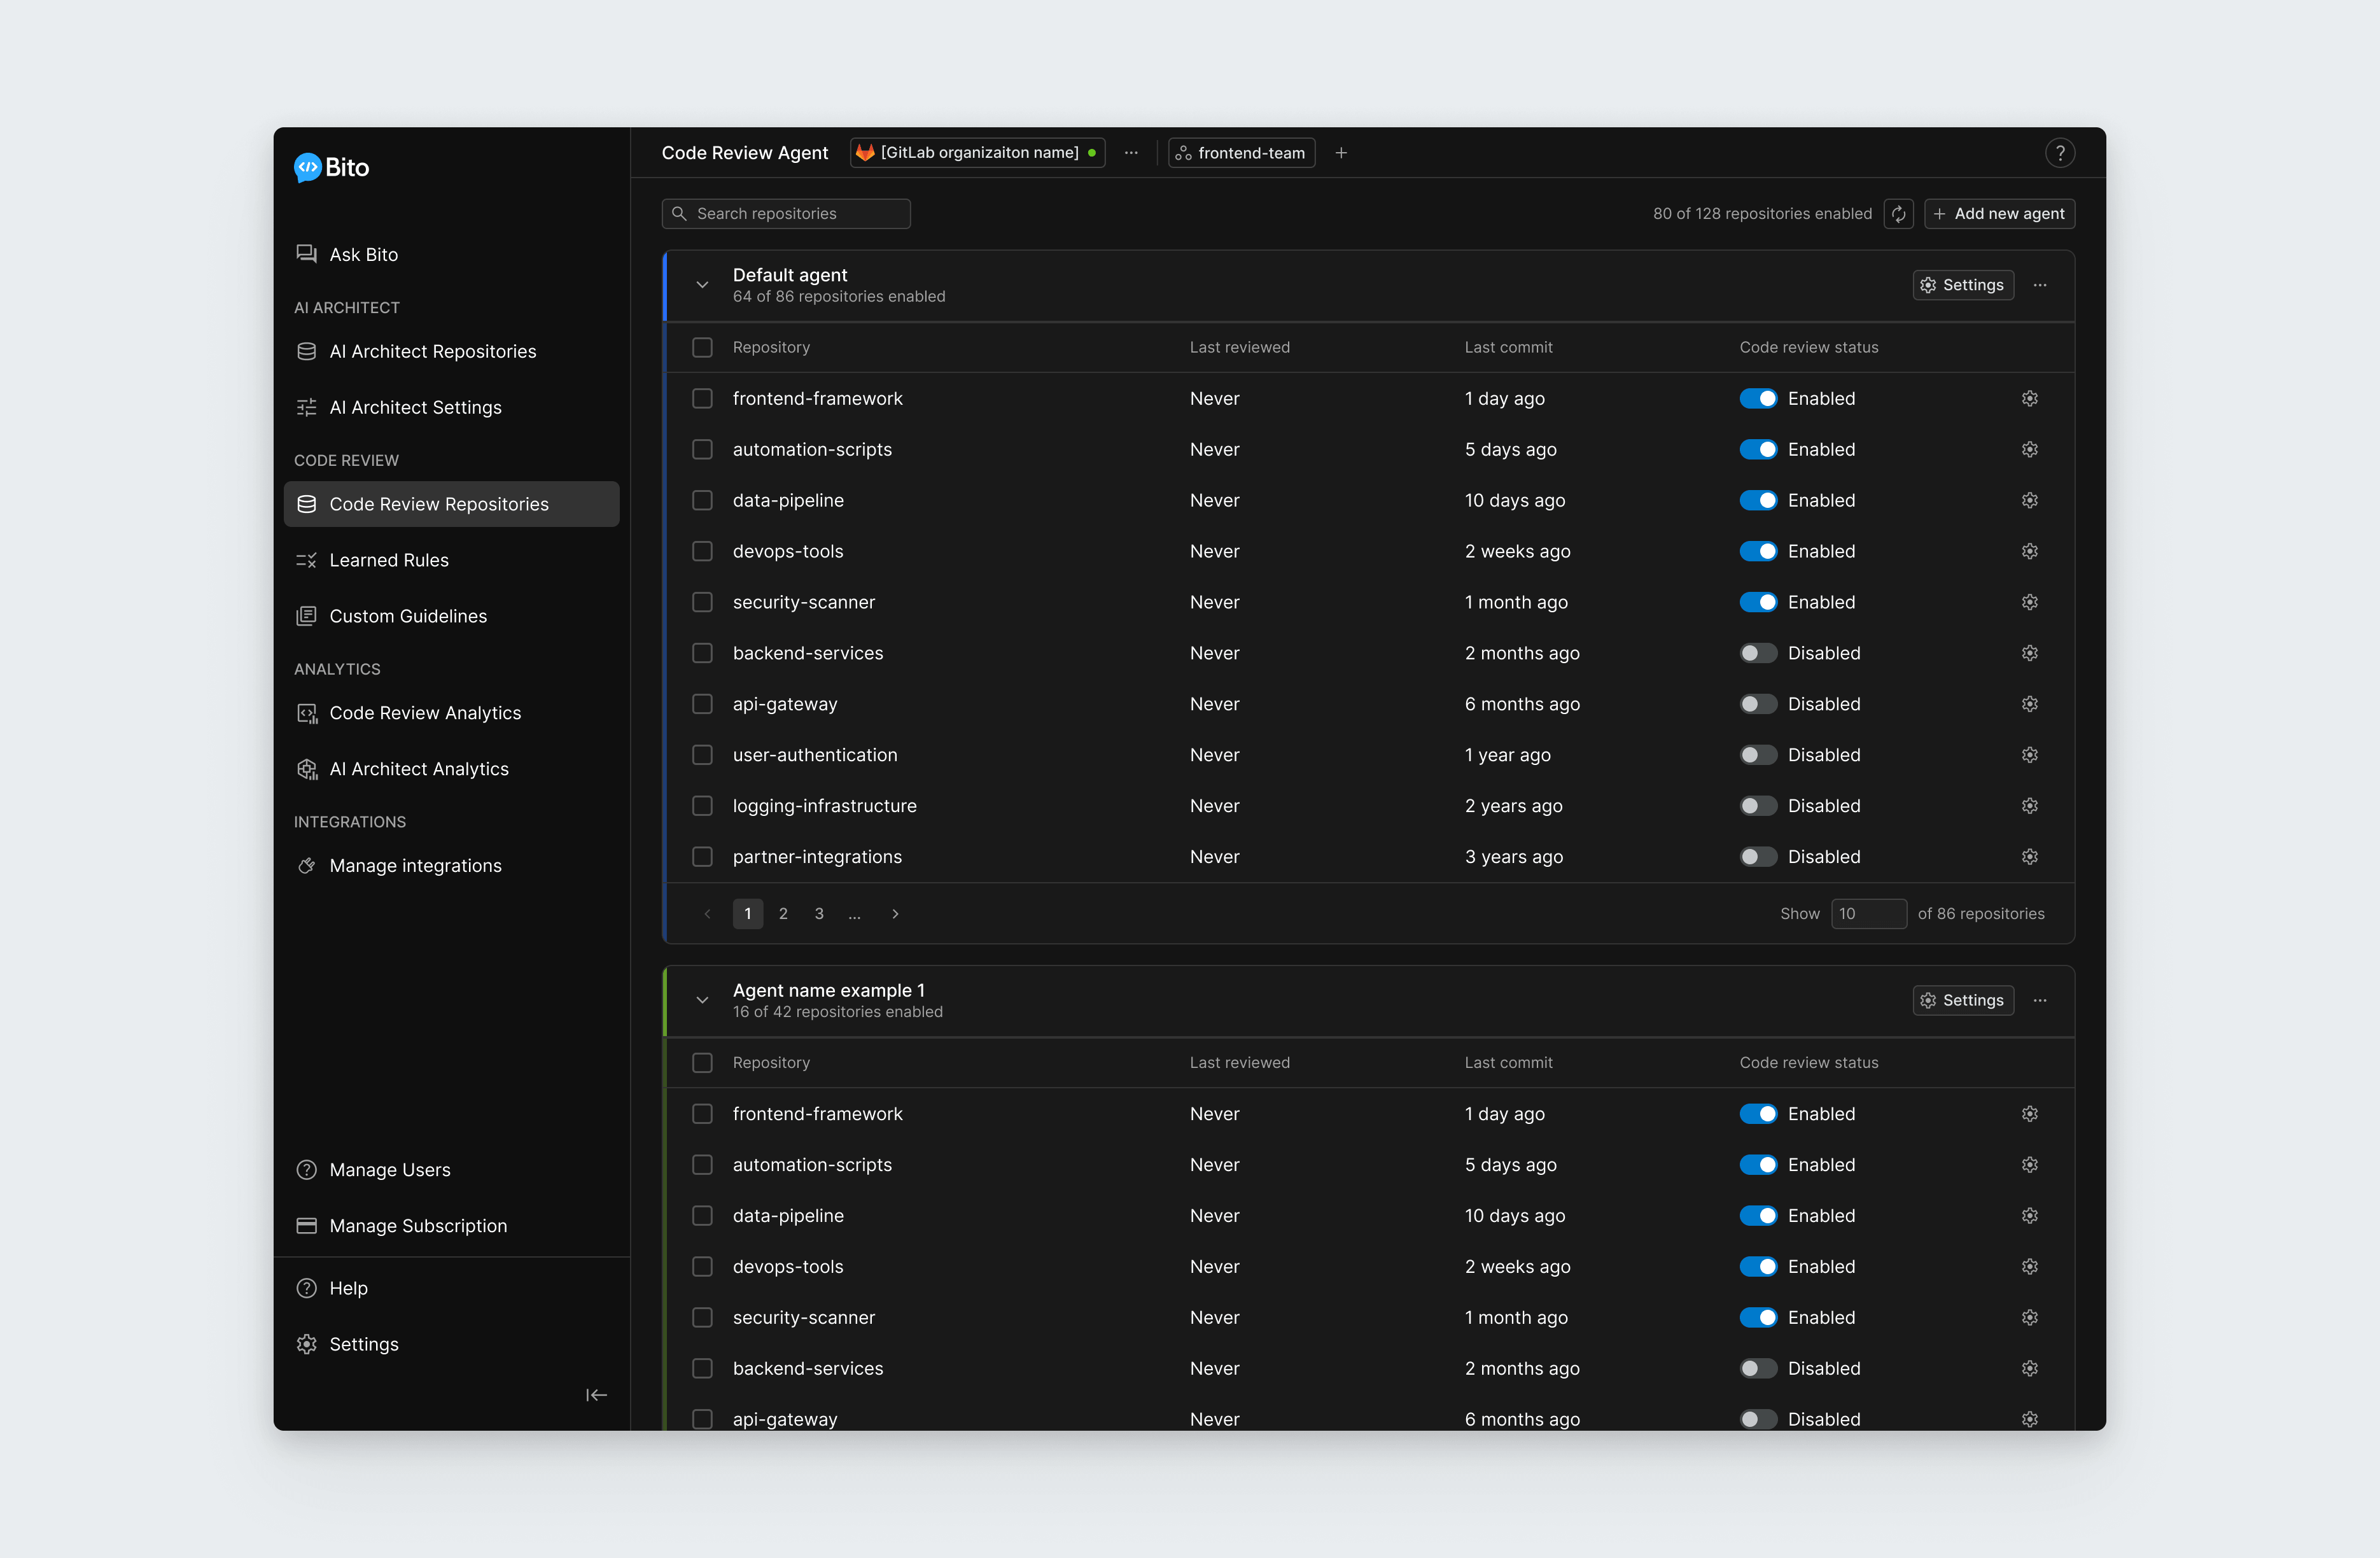The width and height of the screenshot is (2380, 1558).
Task: Open AI Architect Settings
Action: point(451,407)
